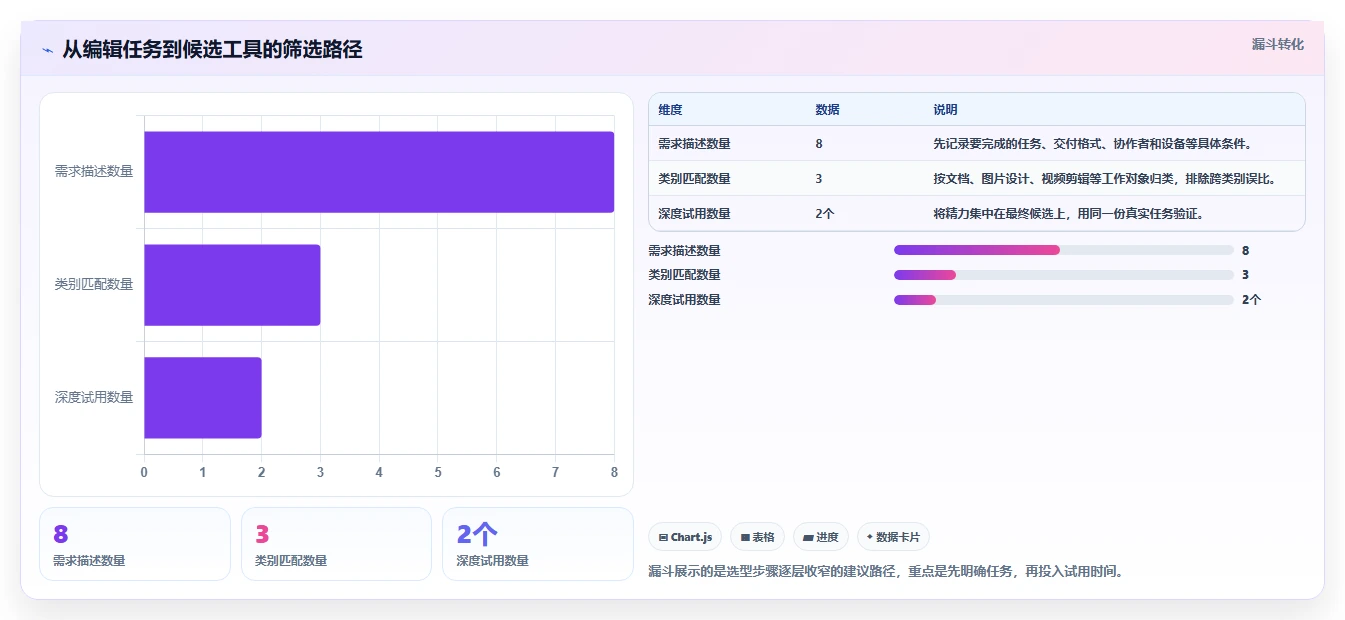Screen dimensions: 1345x620
Task: Select the 类别匹配数量 bar in the chart
Action: tap(232, 285)
